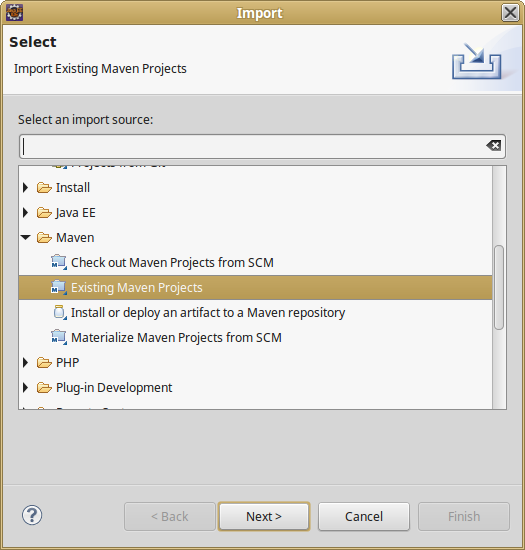Screen dimensions: 525x550
Task: Click the Install or deploy artifact jar icon
Action: pyautogui.click(x=60, y=313)
